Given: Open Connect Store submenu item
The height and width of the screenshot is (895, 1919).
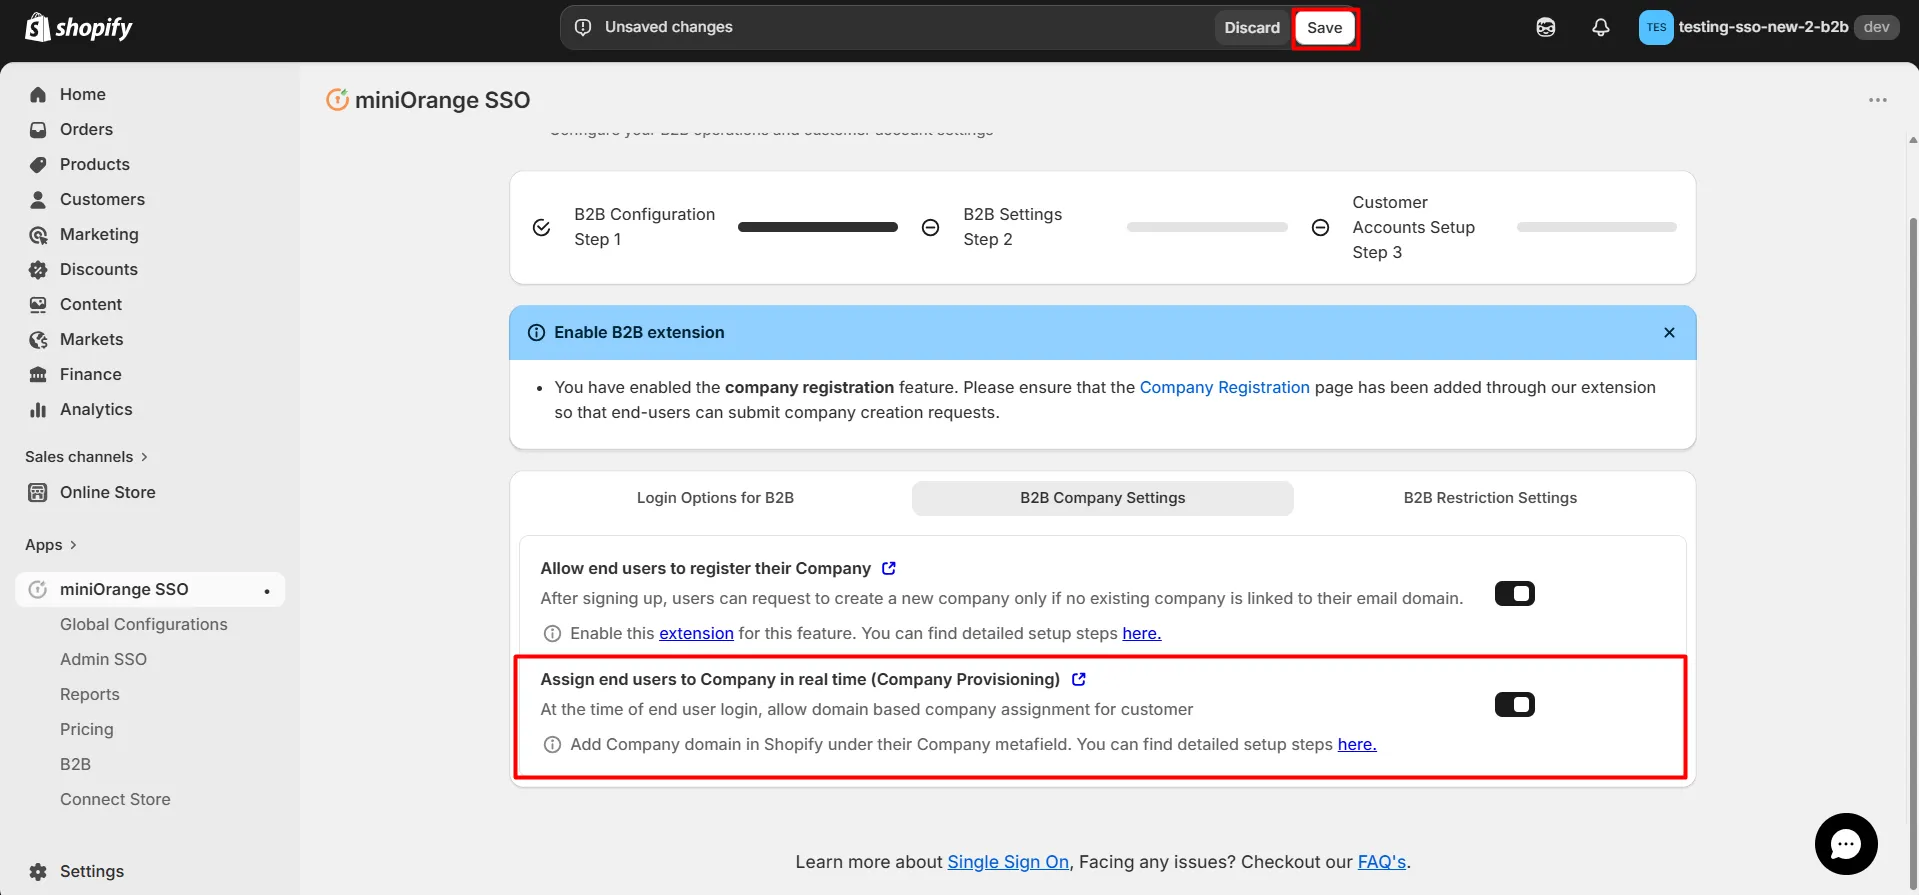Looking at the screenshot, I should pos(115,799).
